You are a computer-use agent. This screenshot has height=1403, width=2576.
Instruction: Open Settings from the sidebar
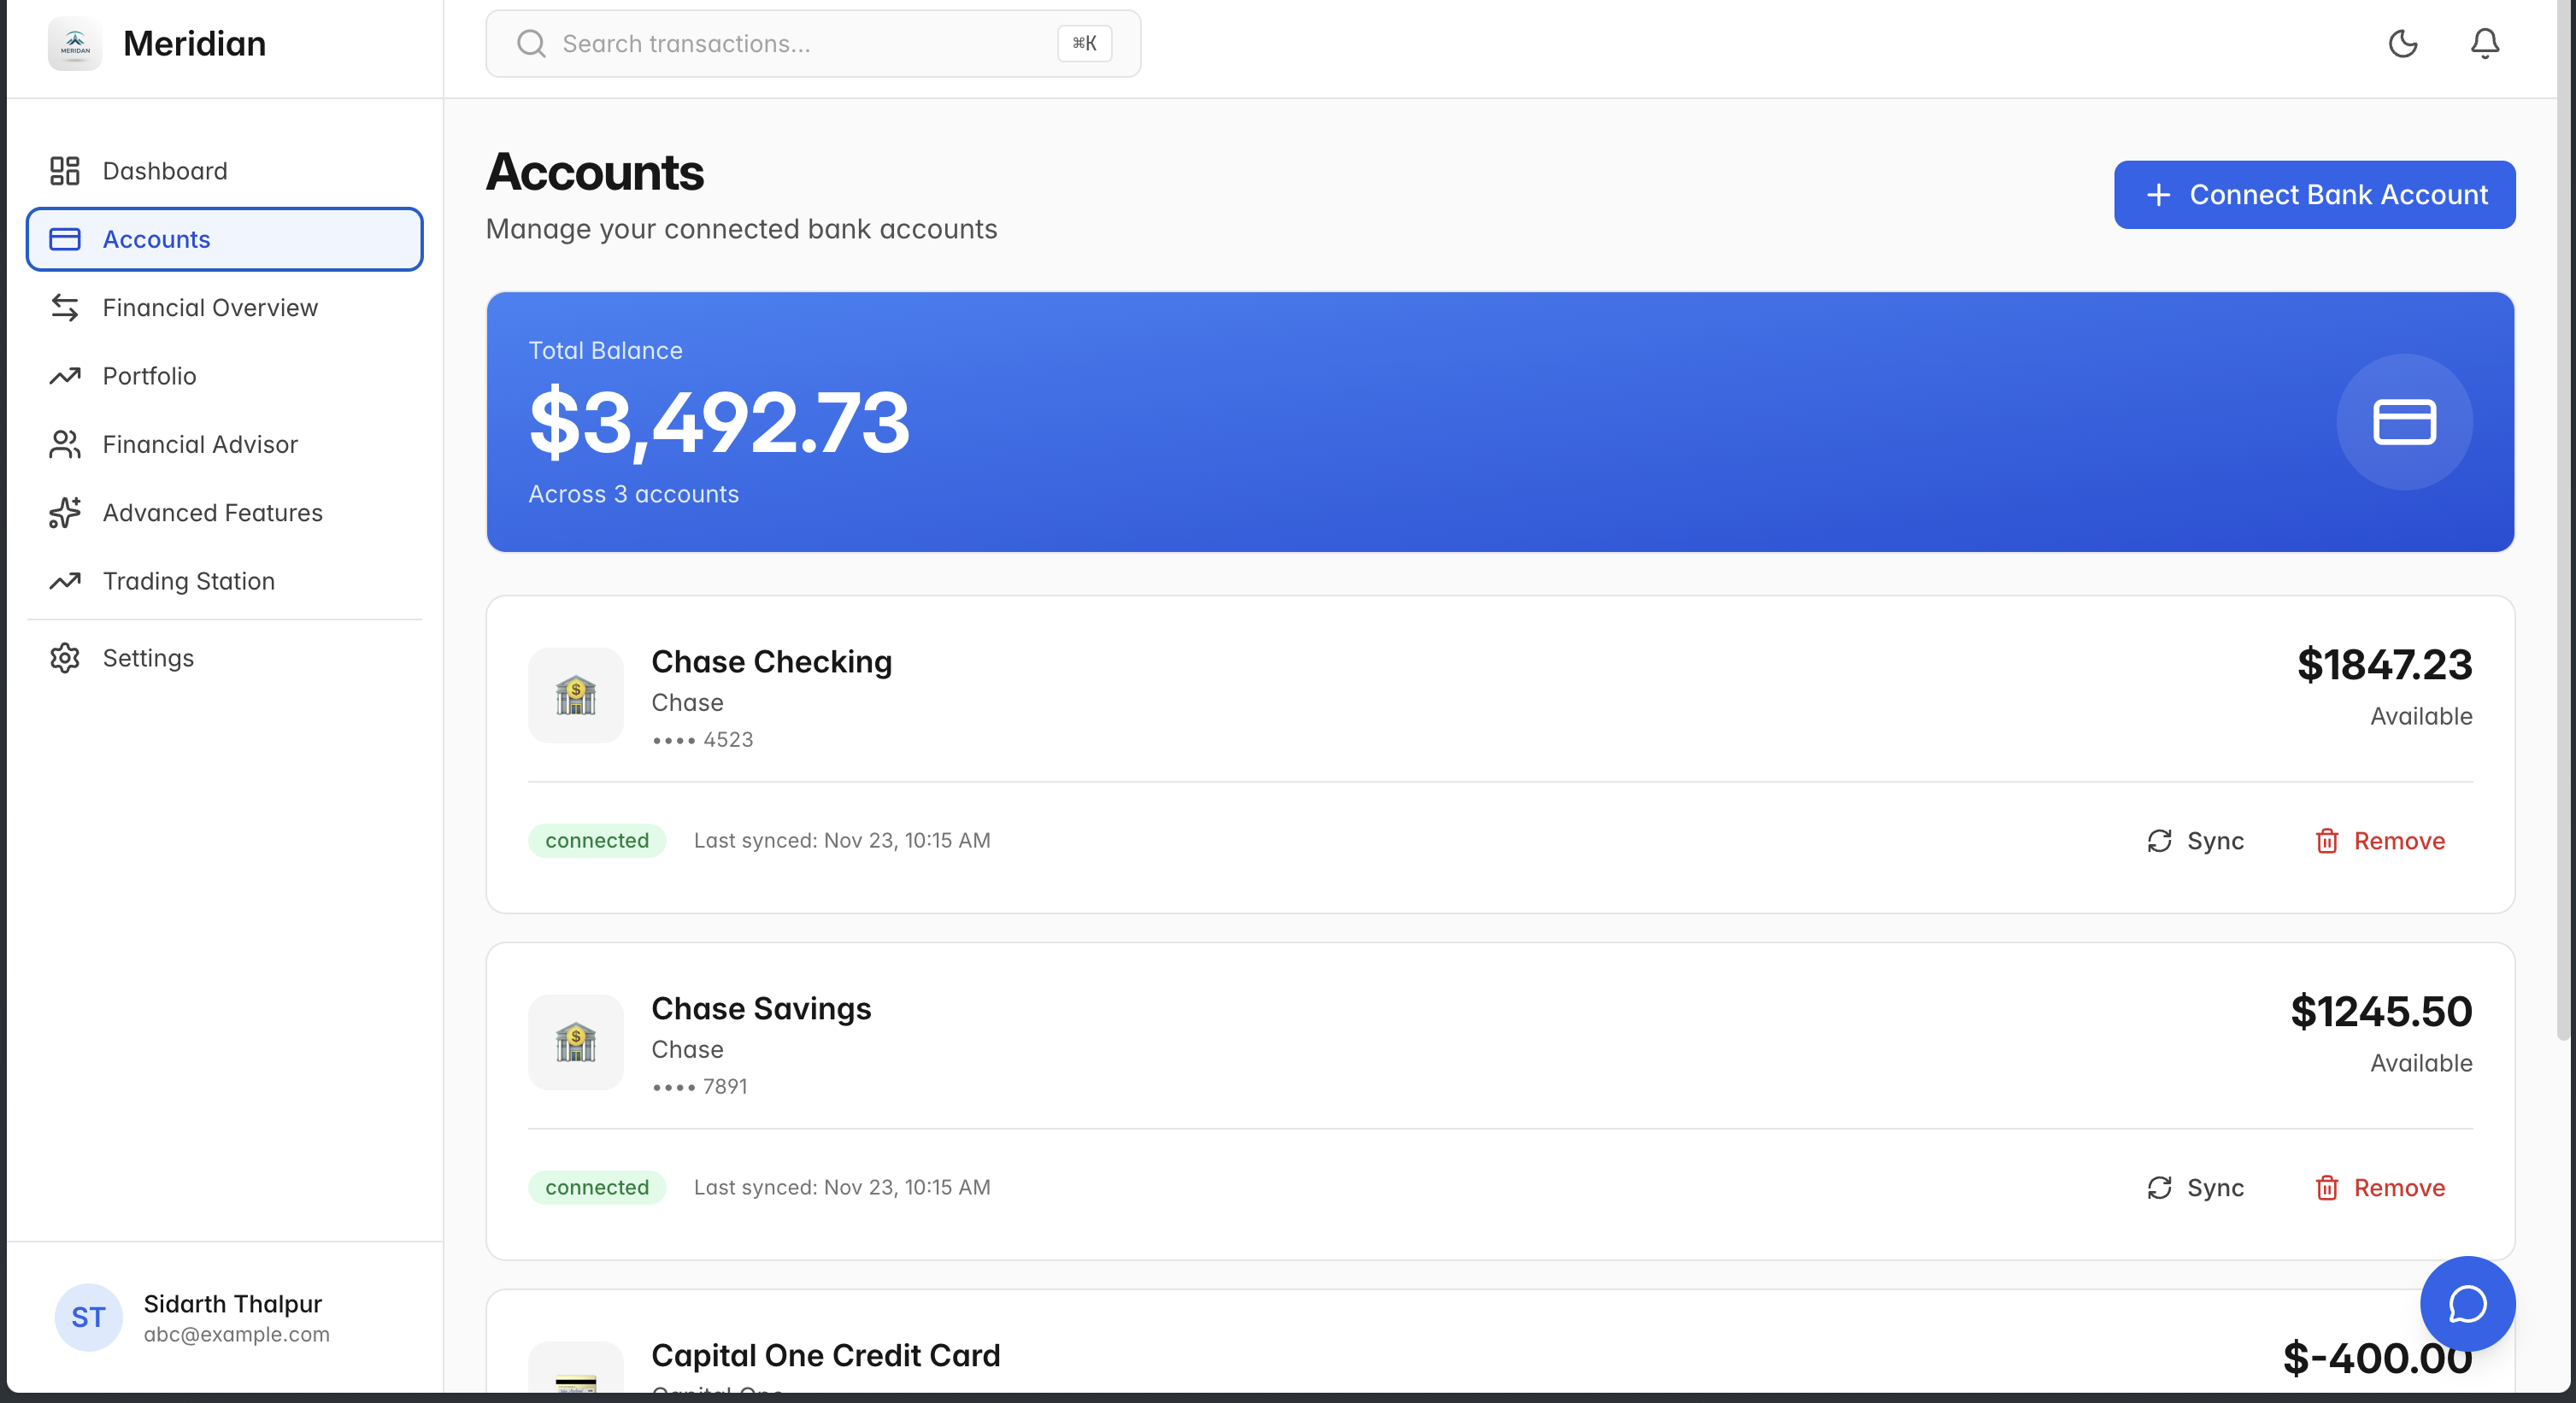148,658
